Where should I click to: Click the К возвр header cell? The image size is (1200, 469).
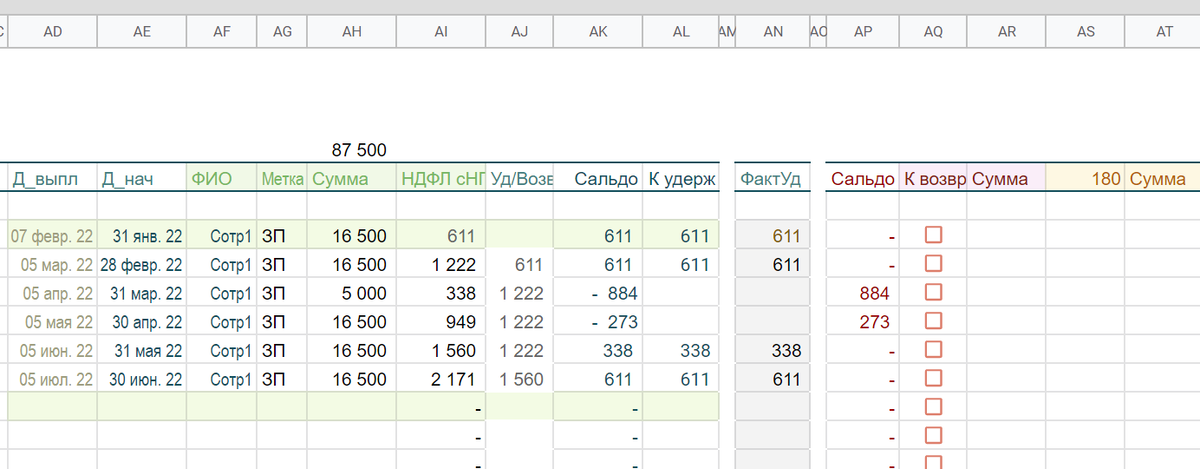click(x=933, y=179)
